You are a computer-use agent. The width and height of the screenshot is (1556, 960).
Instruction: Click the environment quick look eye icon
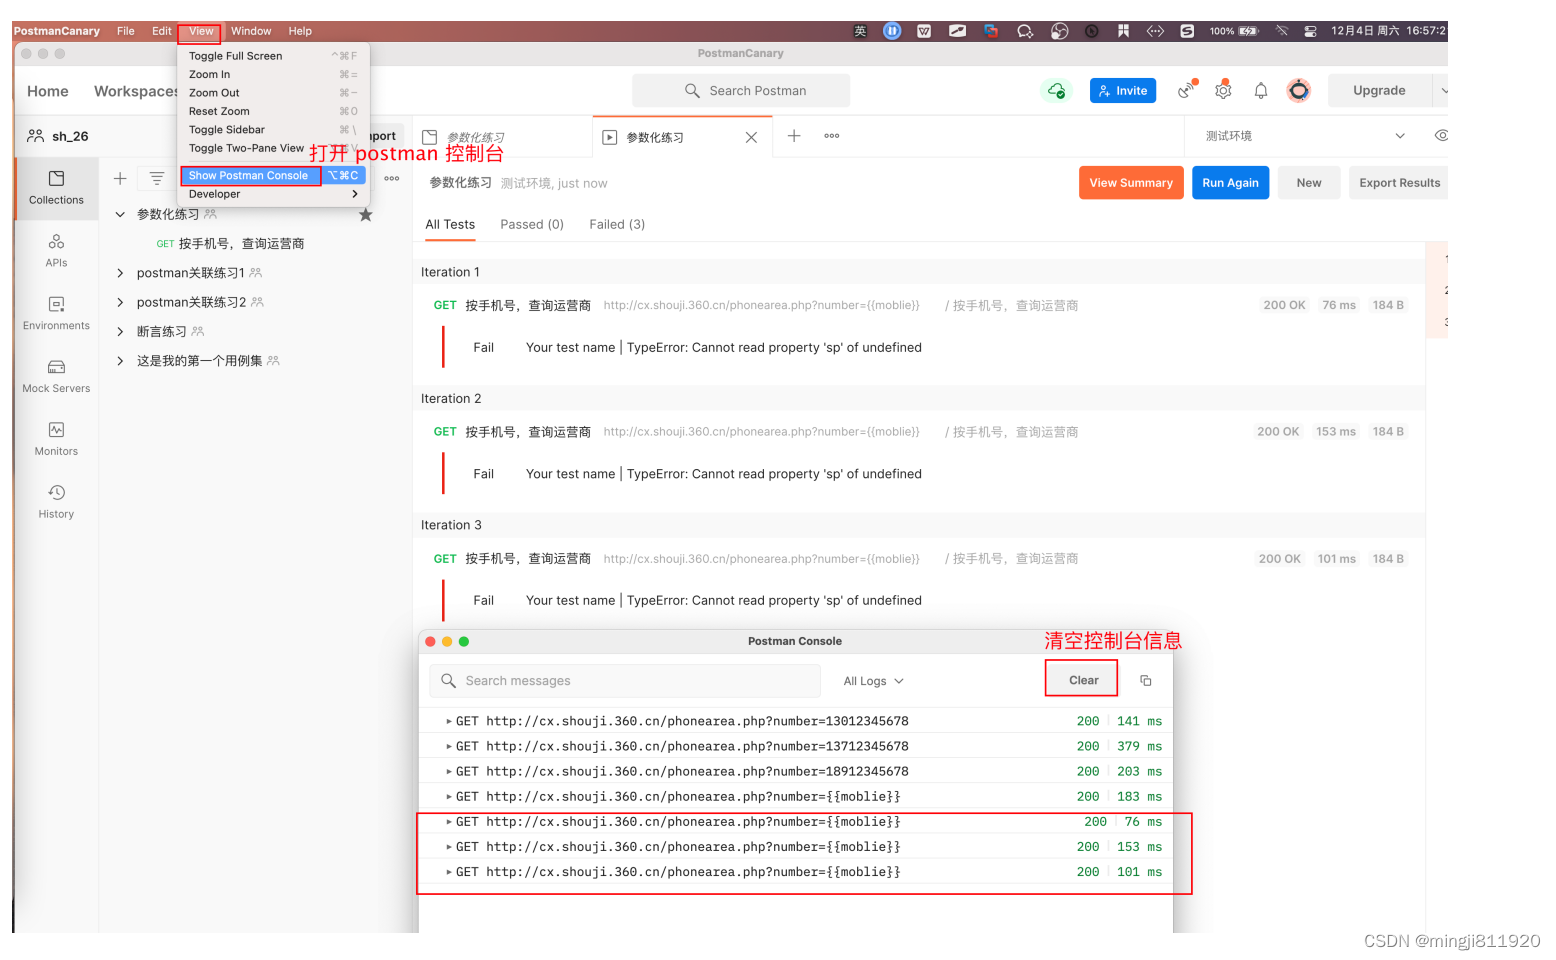pos(1441,136)
